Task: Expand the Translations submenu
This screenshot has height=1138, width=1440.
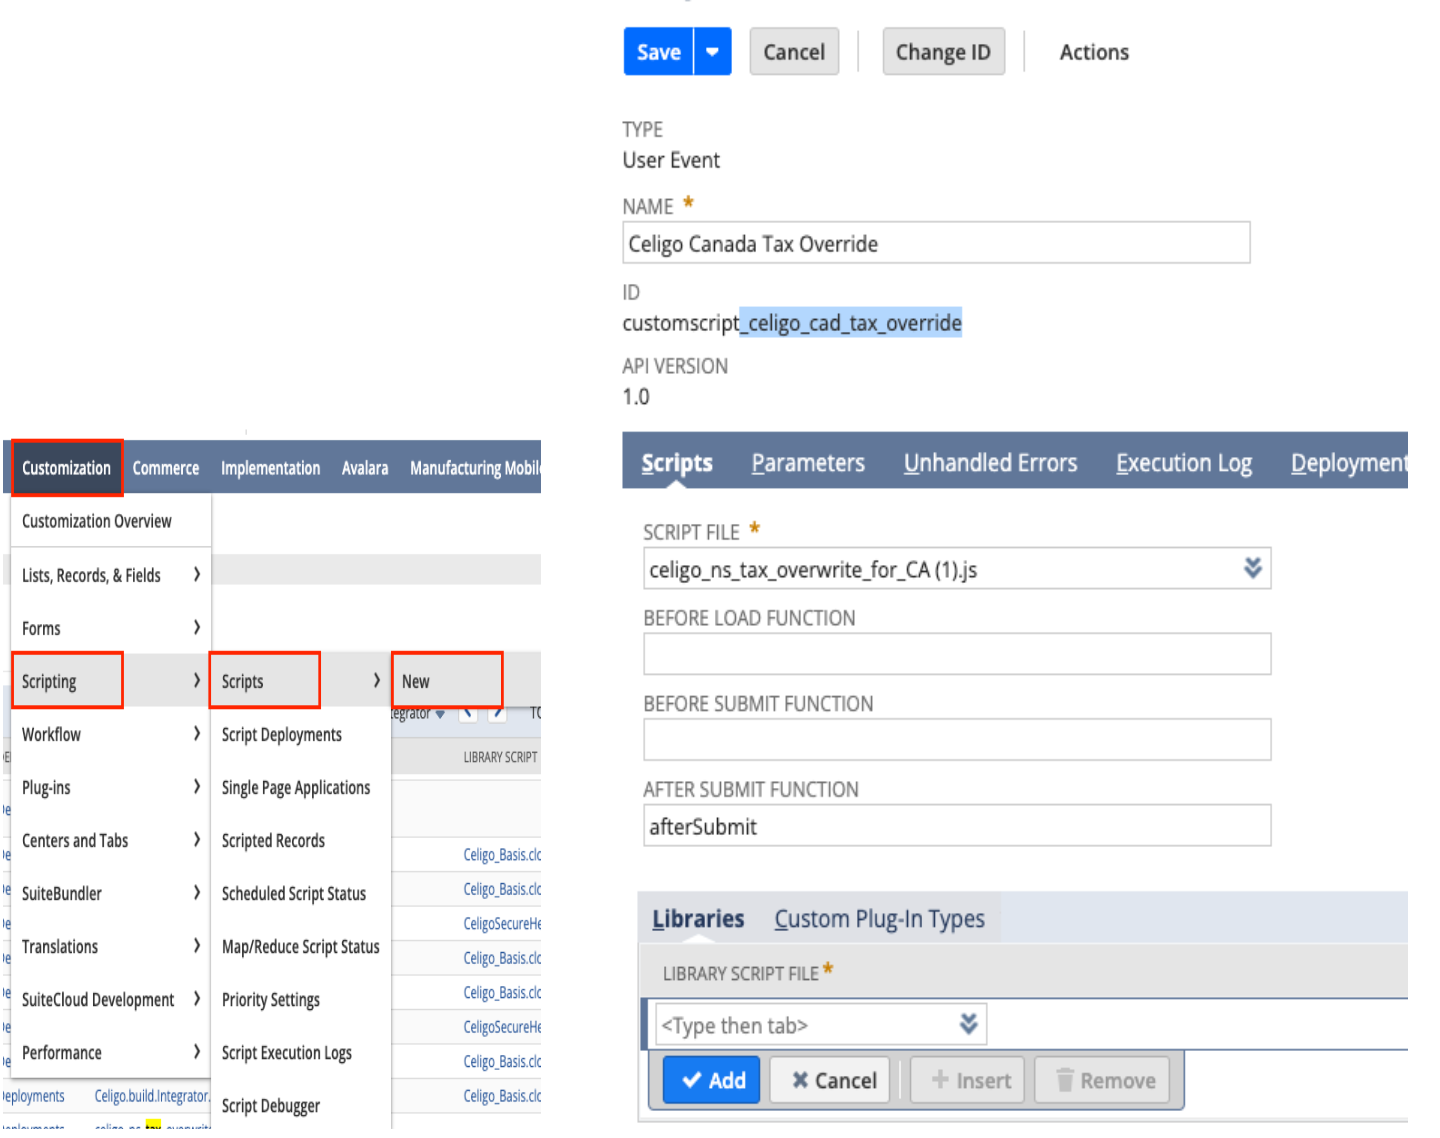Action: pos(111,946)
